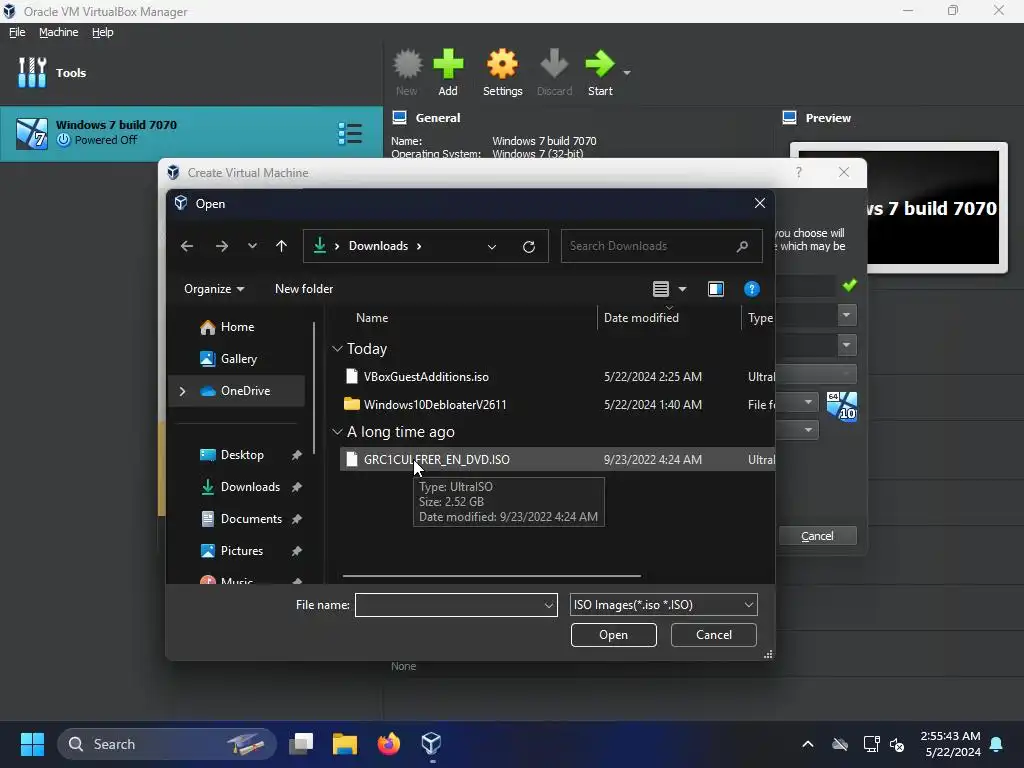Click the green Start arrow icon
Image resolution: width=1024 pixels, height=768 pixels.
pos(600,64)
